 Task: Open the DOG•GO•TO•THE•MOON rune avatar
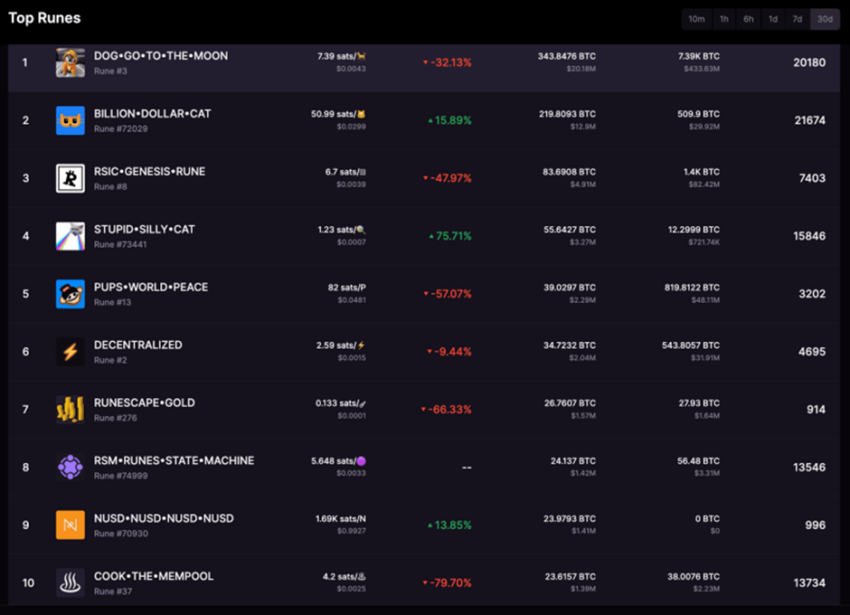tap(70, 62)
